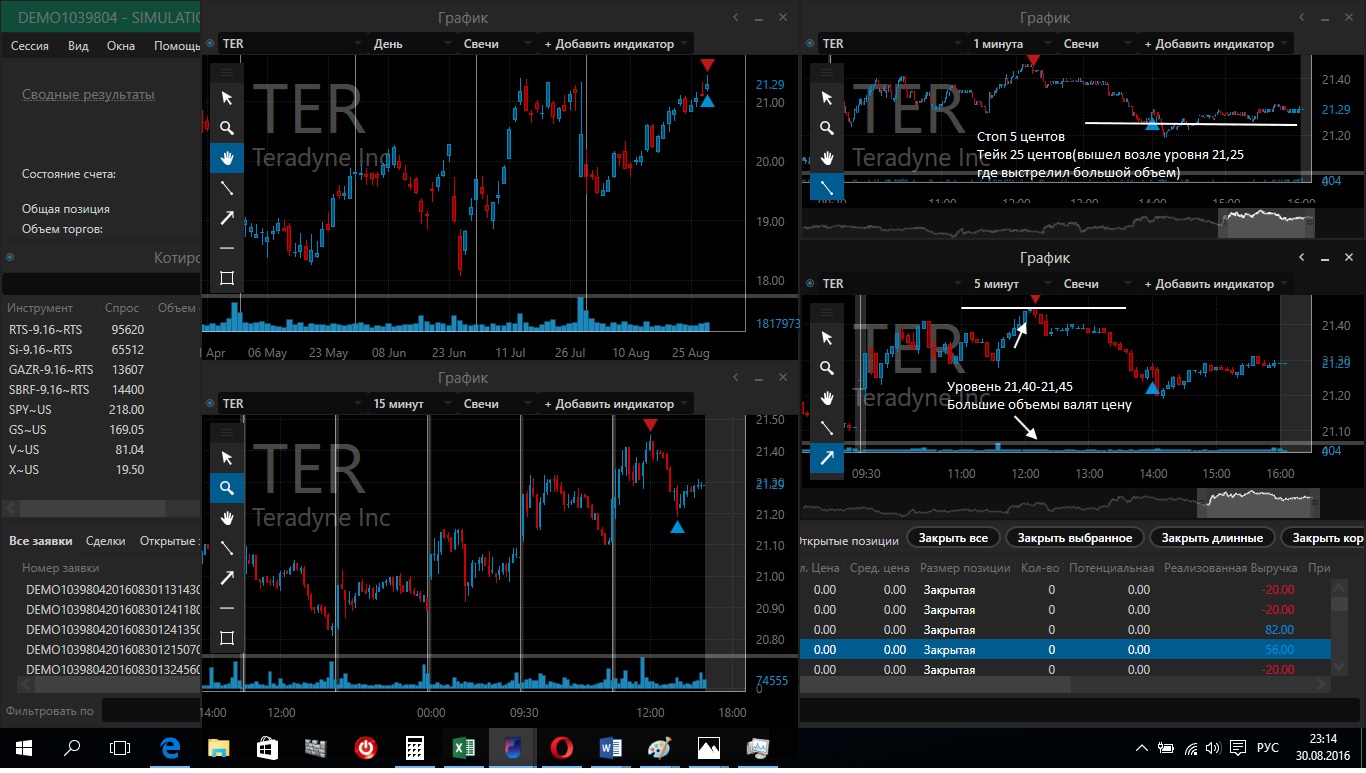
Task: Select hand tool in 1 минута chart
Action: [827, 158]
